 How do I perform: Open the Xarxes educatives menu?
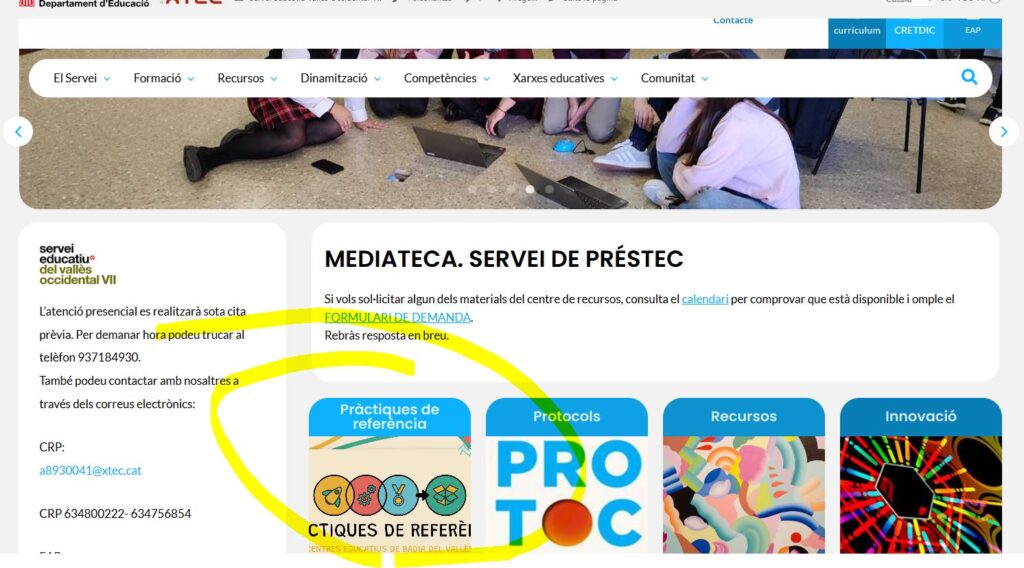(565, 78)
